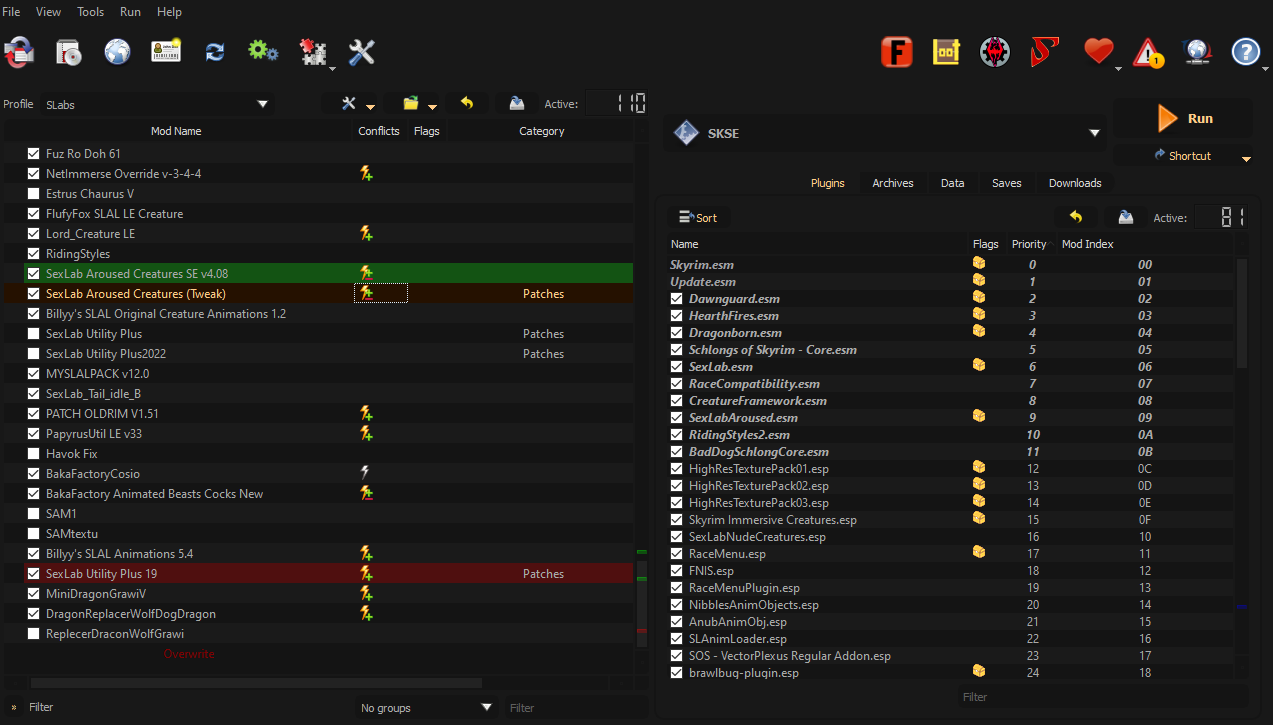
Task: Click the globe Update check icon
Action: pos(1196,52)
